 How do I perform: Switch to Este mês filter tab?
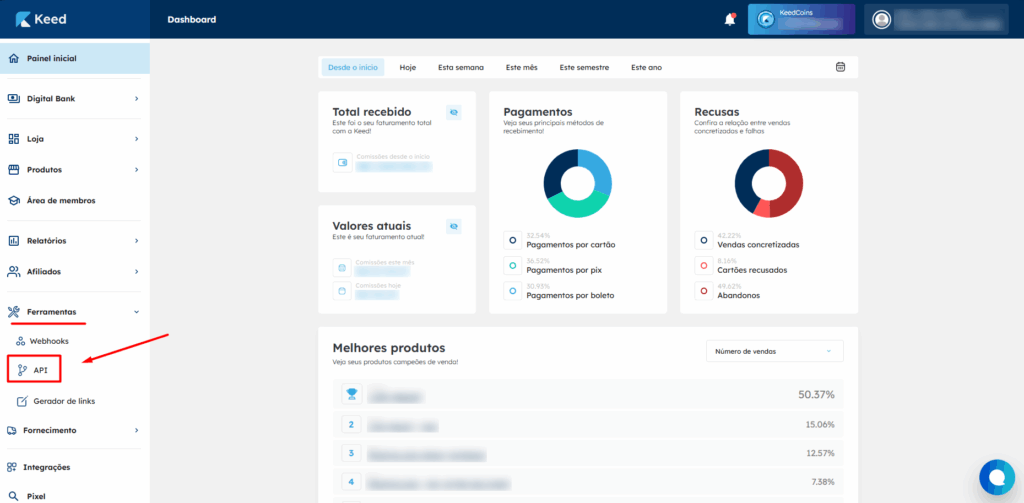(x=521, y=67)
